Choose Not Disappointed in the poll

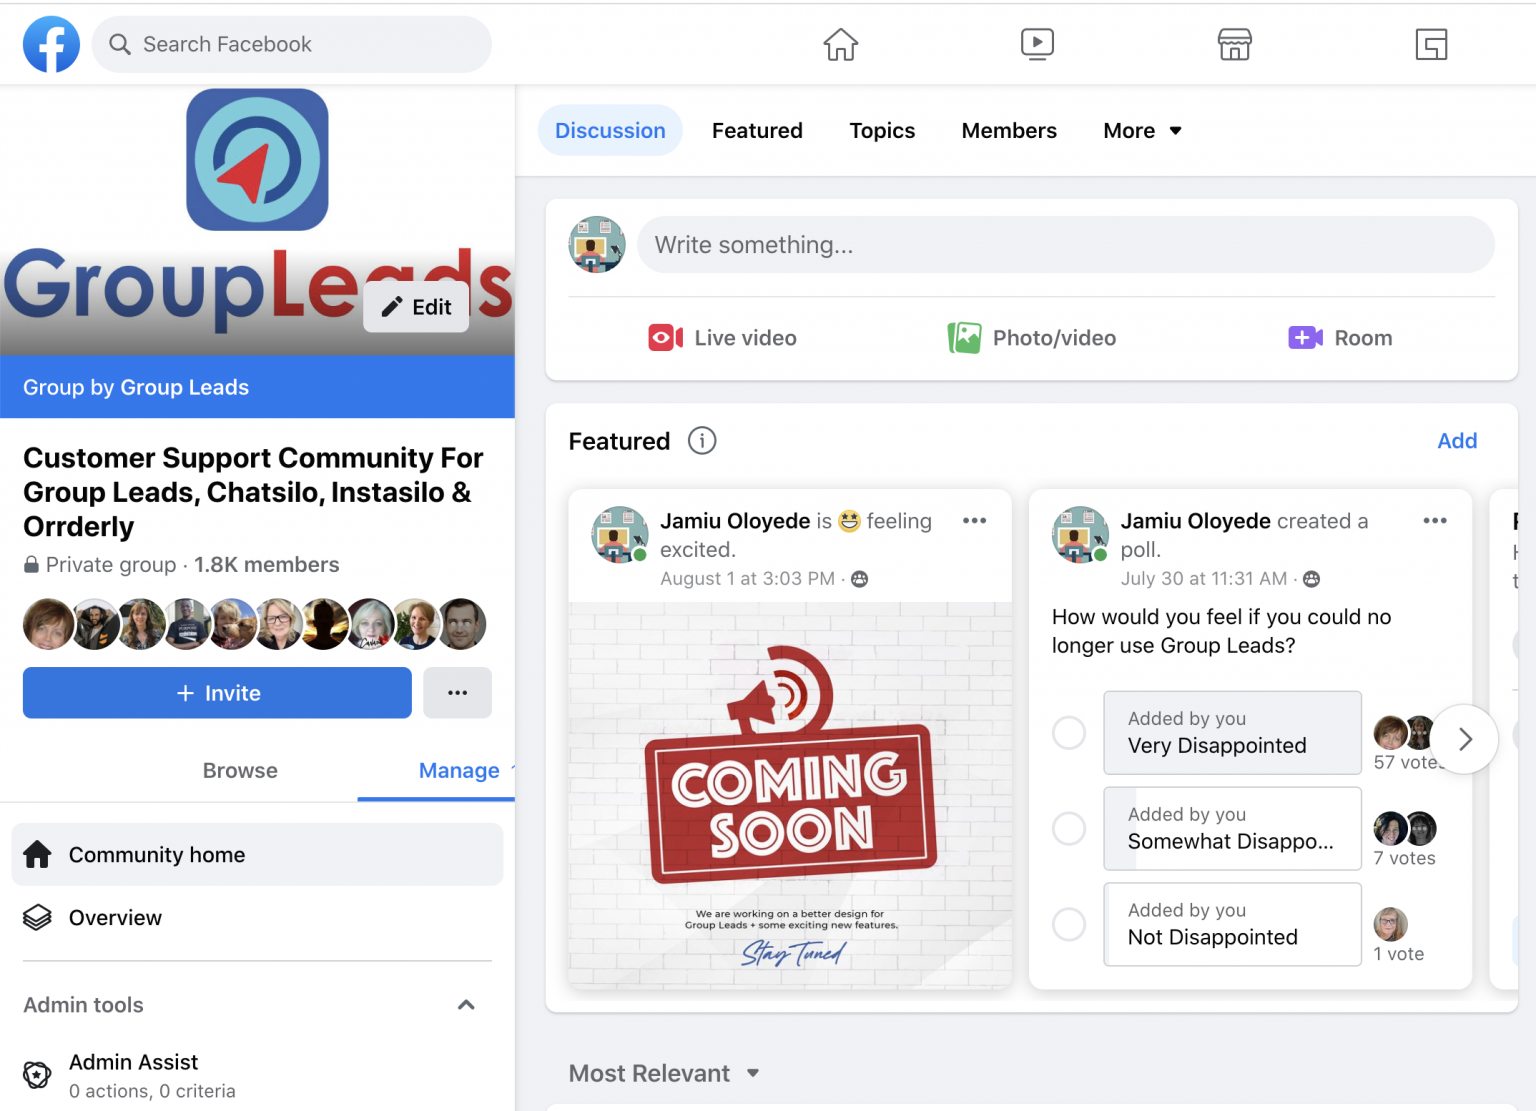click(1068, 924)
